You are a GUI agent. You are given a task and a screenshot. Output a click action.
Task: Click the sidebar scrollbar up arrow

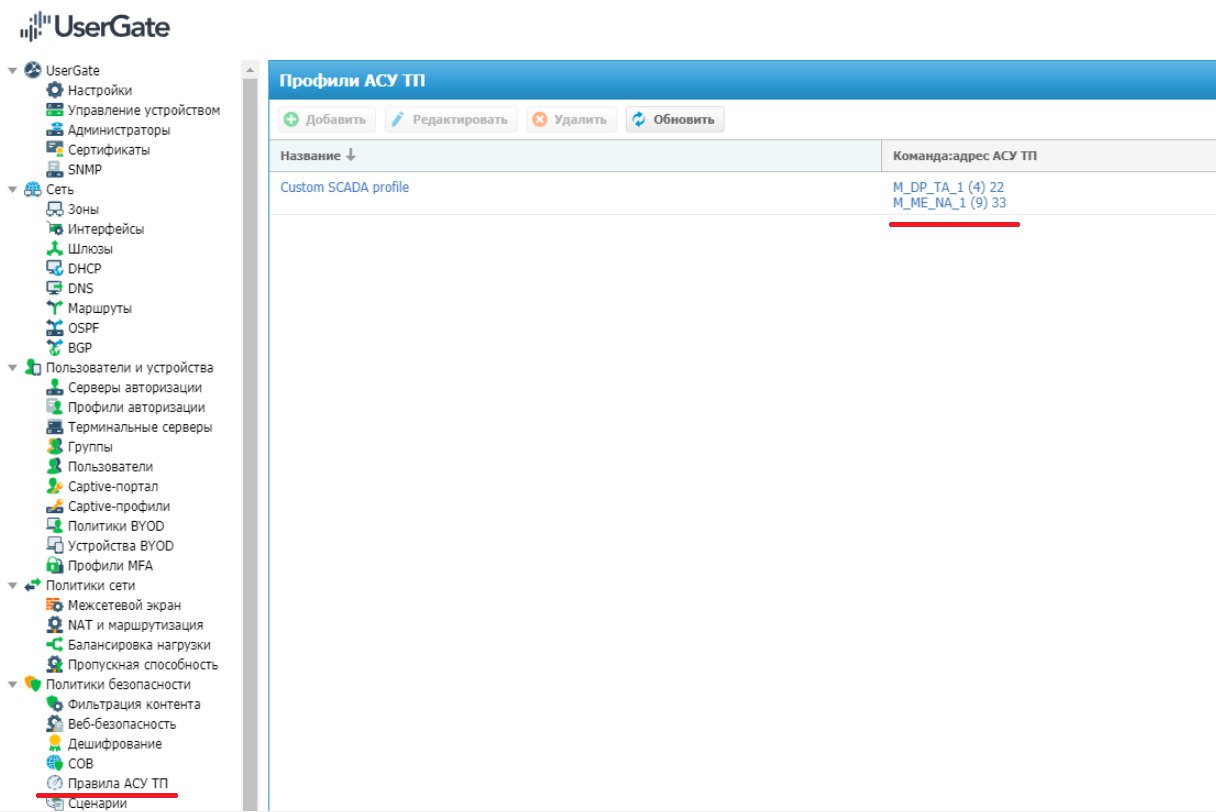click(250, 69)
